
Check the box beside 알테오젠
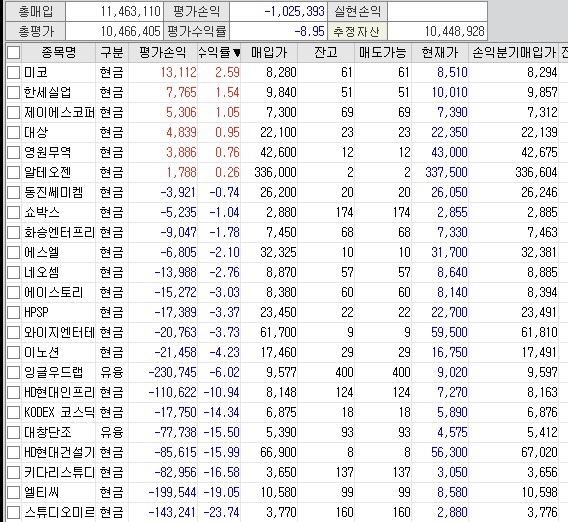(x=13, y=172)
